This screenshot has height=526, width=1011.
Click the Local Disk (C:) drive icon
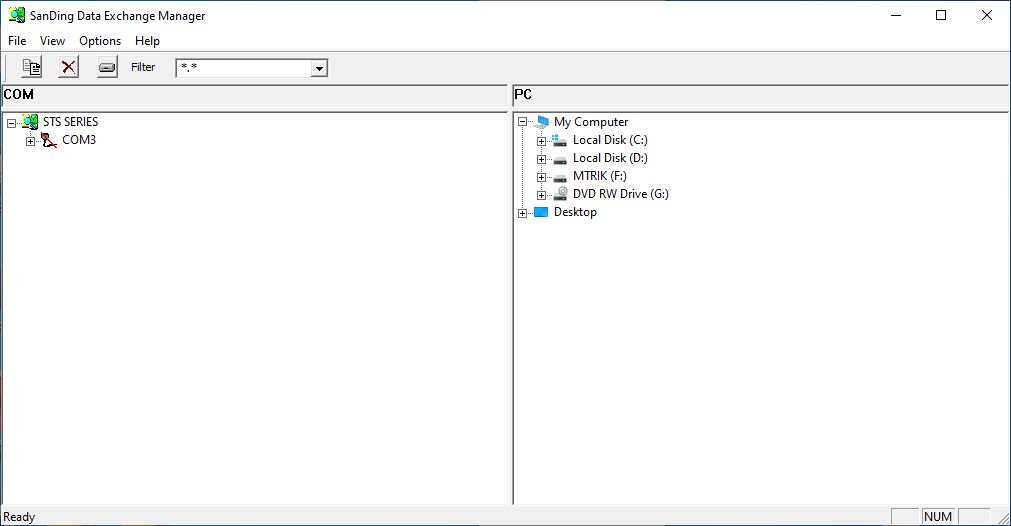(560, 140)
